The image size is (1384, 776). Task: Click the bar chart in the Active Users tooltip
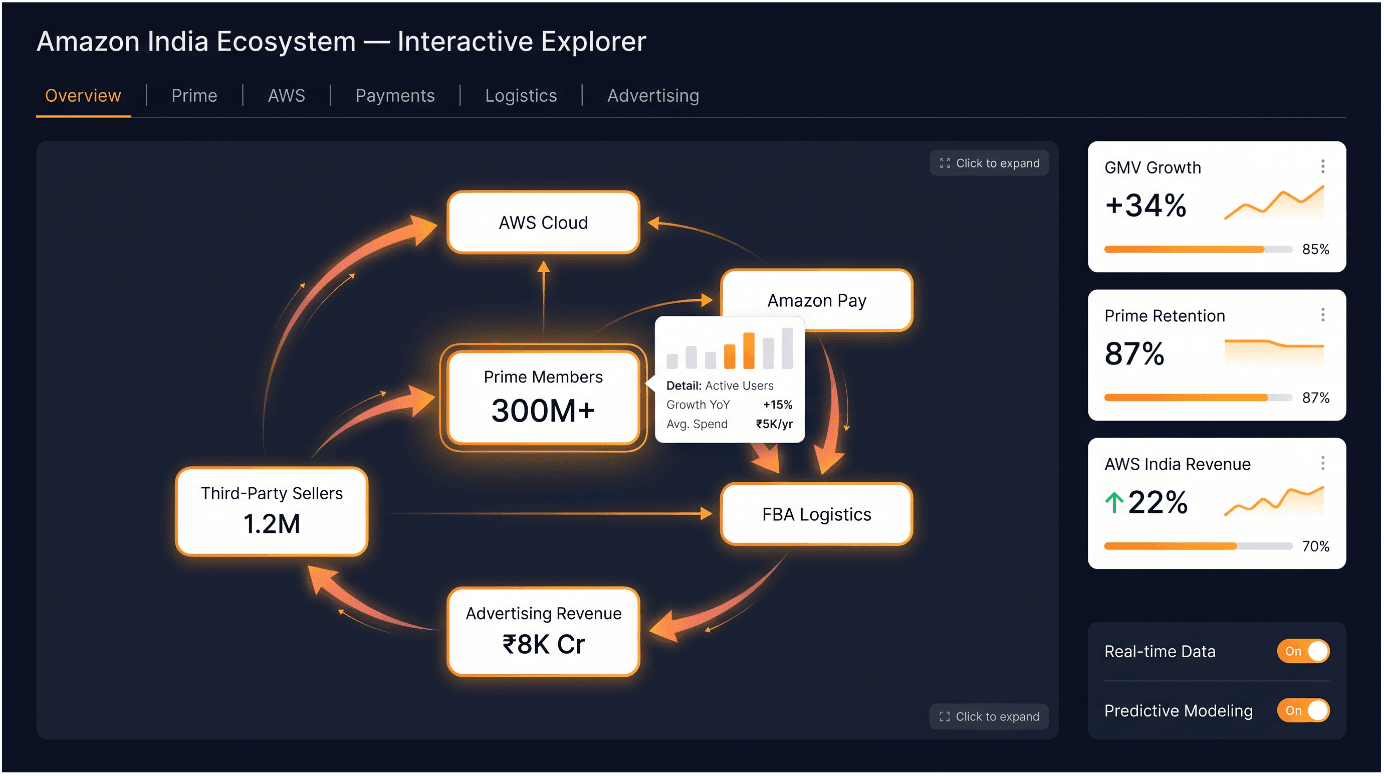(x=730, y=348)
